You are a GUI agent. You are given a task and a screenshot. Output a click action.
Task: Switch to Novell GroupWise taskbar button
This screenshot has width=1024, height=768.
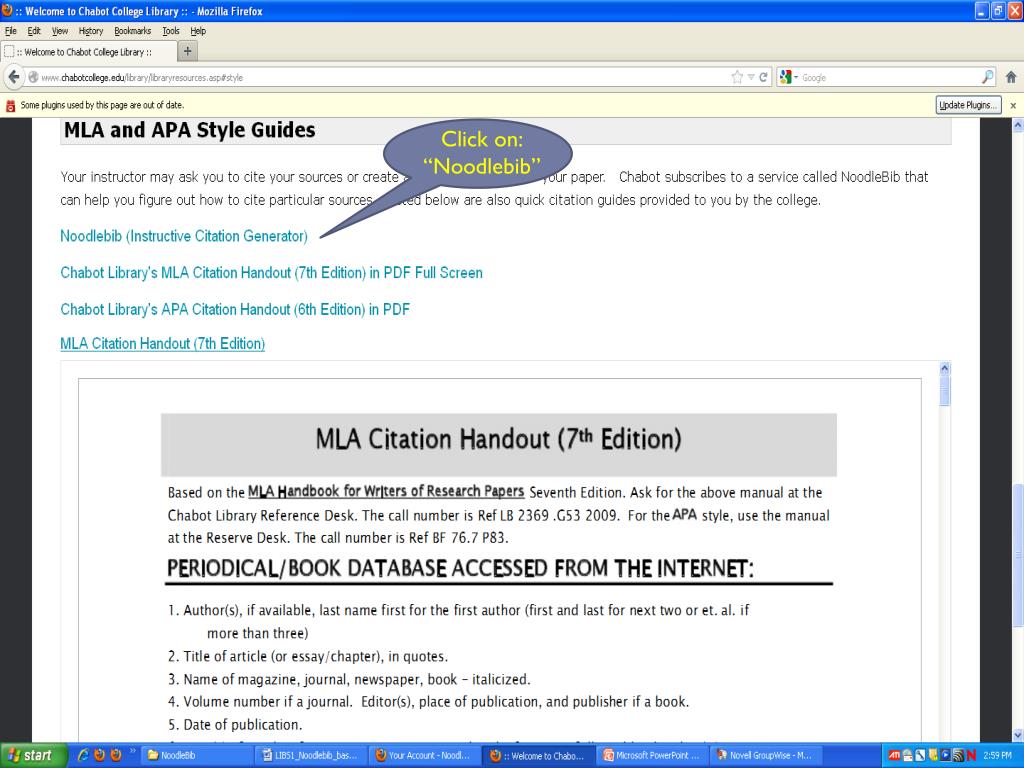click(x=767, y=756)
